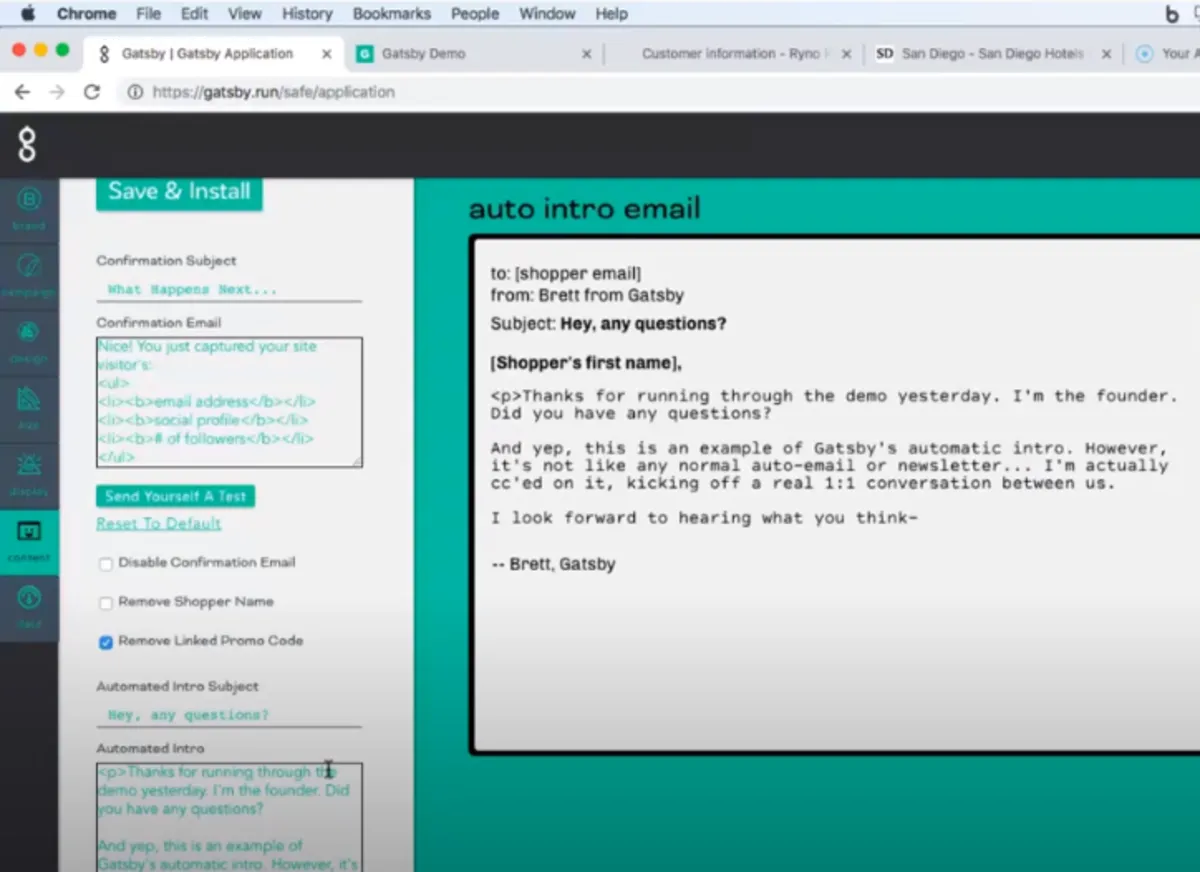Uncheck the Remove Linked Promo Code checkbox
The image size is (1200, 872).
pyautogui.click(x=106, y=642)
